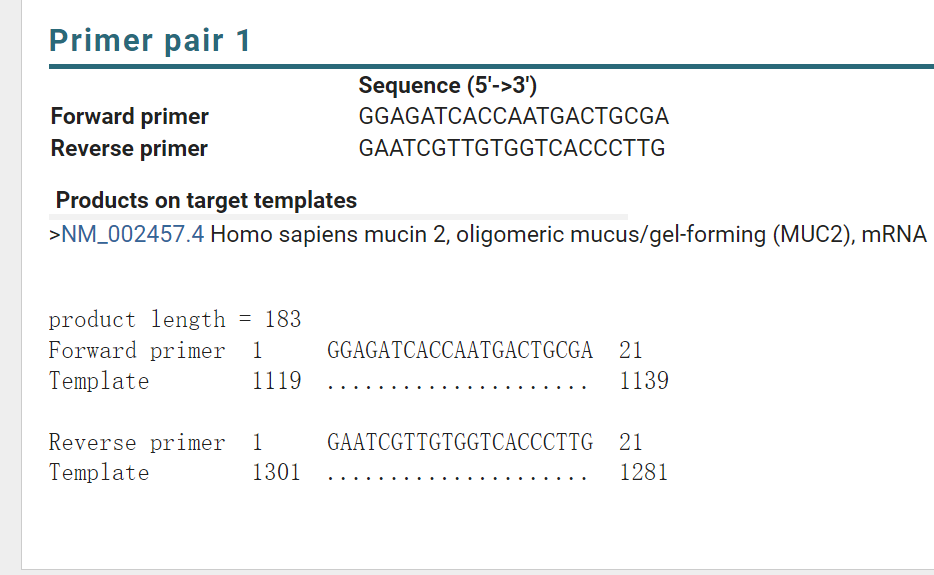Screen dimensions: 934x575
Task: Open the NM_002457.4 accession link
Action: click(133, 234)
